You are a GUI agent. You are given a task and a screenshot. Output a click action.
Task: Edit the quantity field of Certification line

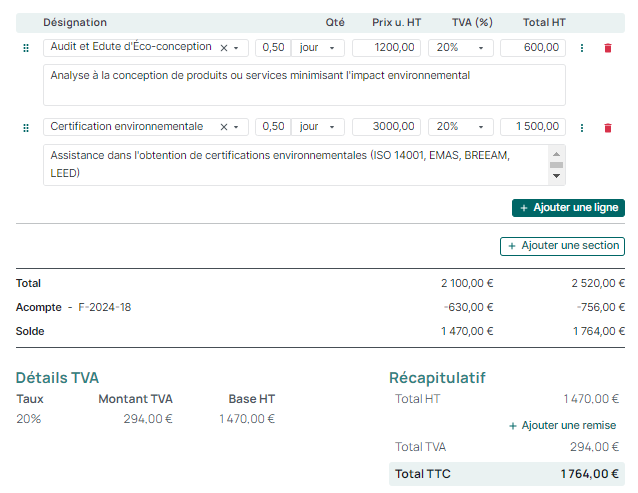coord(272,128)
